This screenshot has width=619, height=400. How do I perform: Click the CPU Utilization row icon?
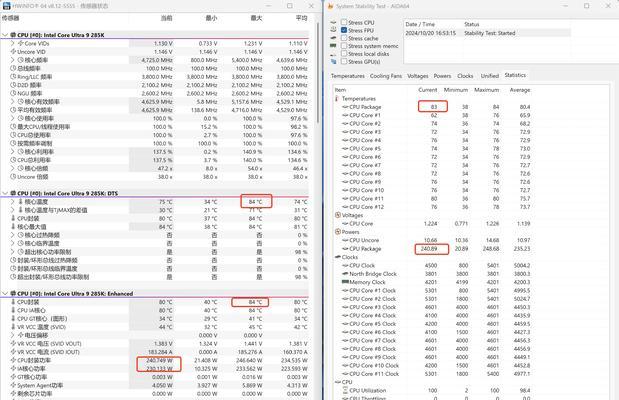(345, 390)
